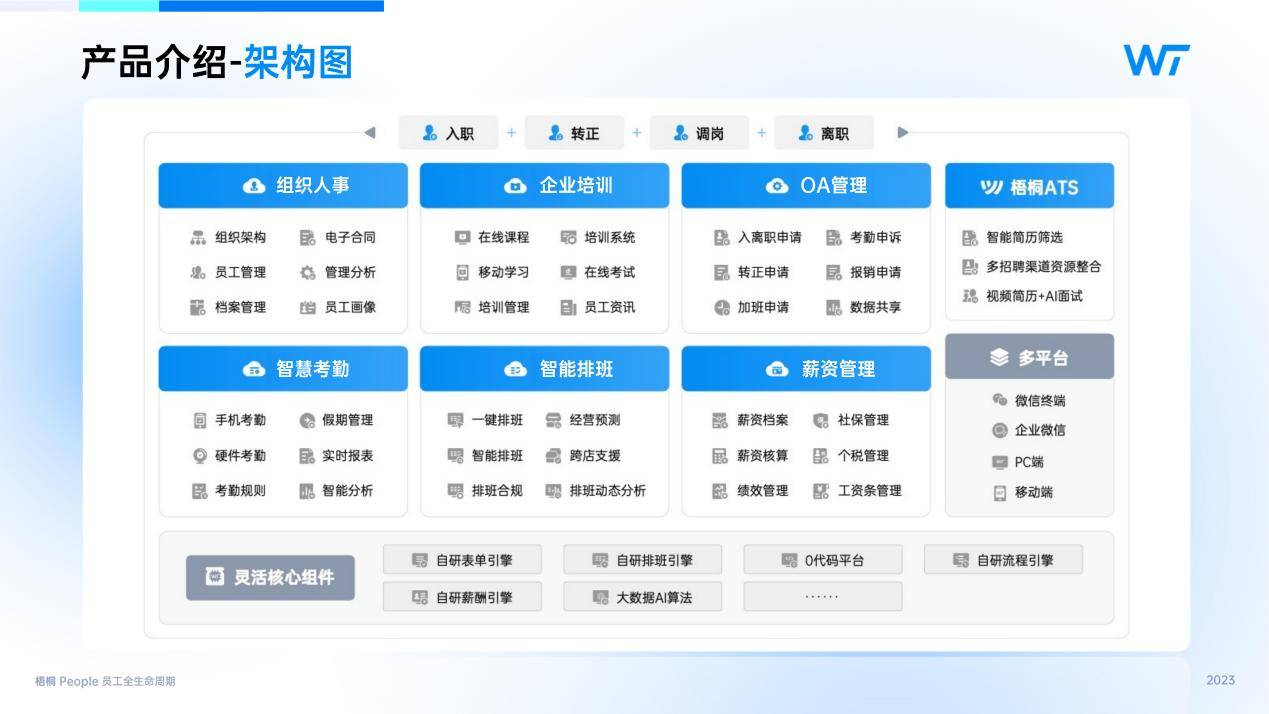Open the 智慧考勤 module header
Viewport: 1269px width, 714px height.
(x=283, y=369)
